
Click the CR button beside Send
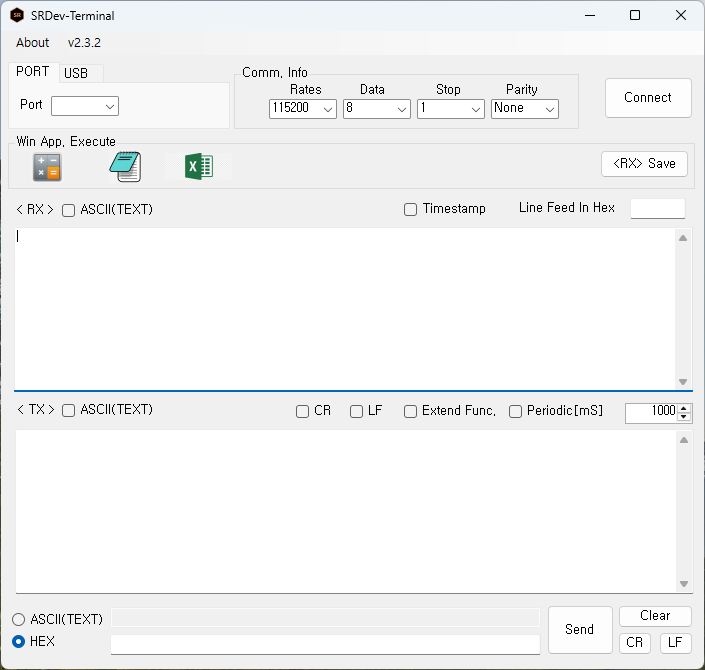(x=634, y=643)
